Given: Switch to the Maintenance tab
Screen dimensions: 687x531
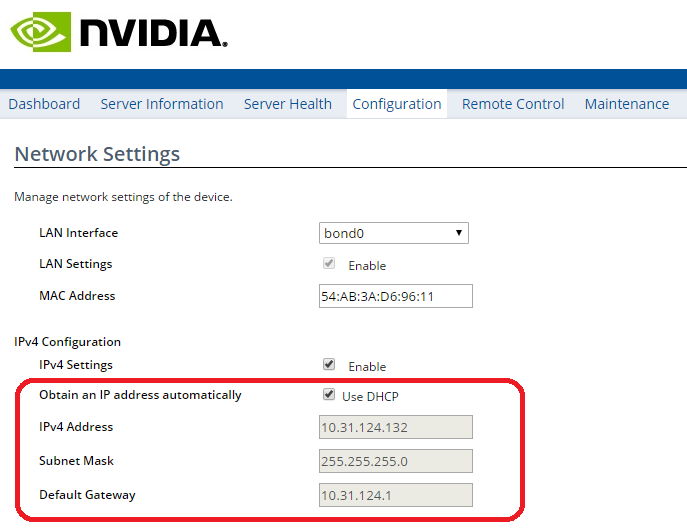Looking at the screenshot, I should point(627,104).
